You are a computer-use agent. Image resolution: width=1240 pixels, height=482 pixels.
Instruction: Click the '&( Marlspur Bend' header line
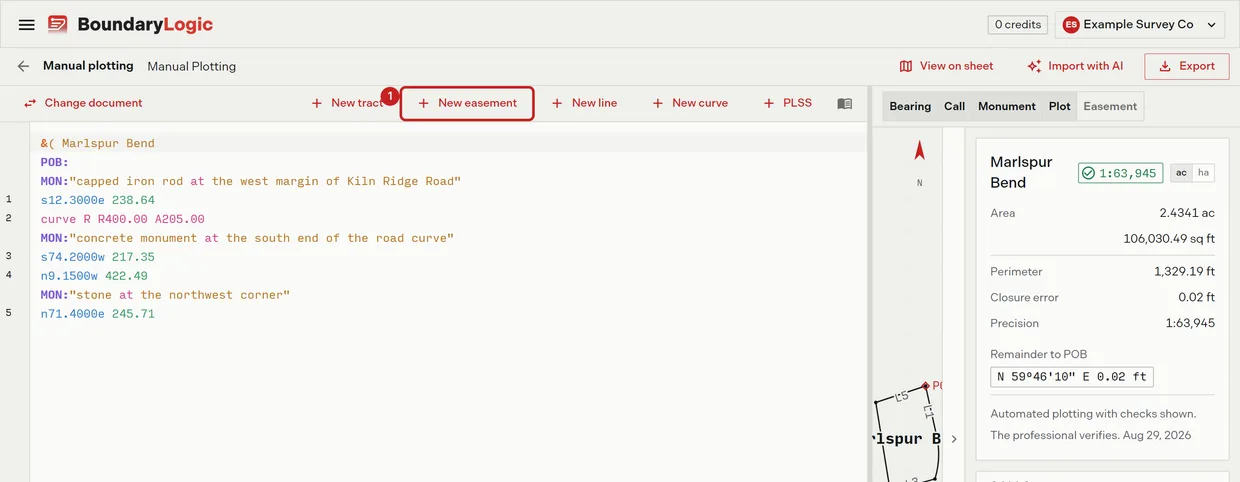(x=98, y=143)
